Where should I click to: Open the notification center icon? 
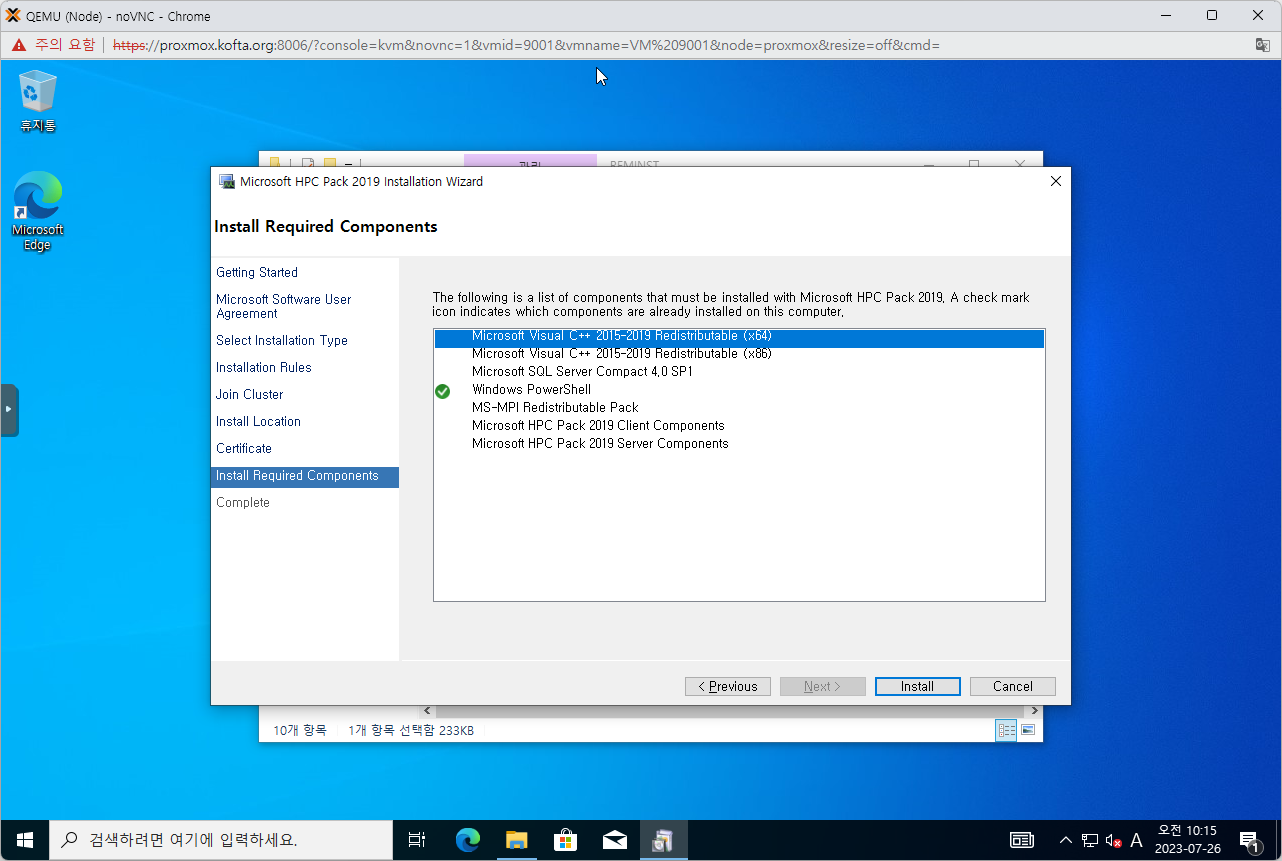tap(1249, 840)
